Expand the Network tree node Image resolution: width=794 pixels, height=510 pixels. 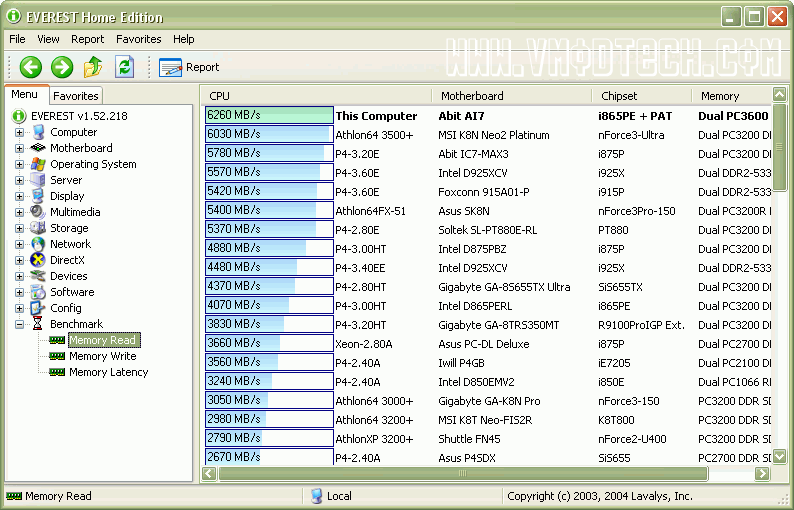pyautogui.click(x=19, y=244)
